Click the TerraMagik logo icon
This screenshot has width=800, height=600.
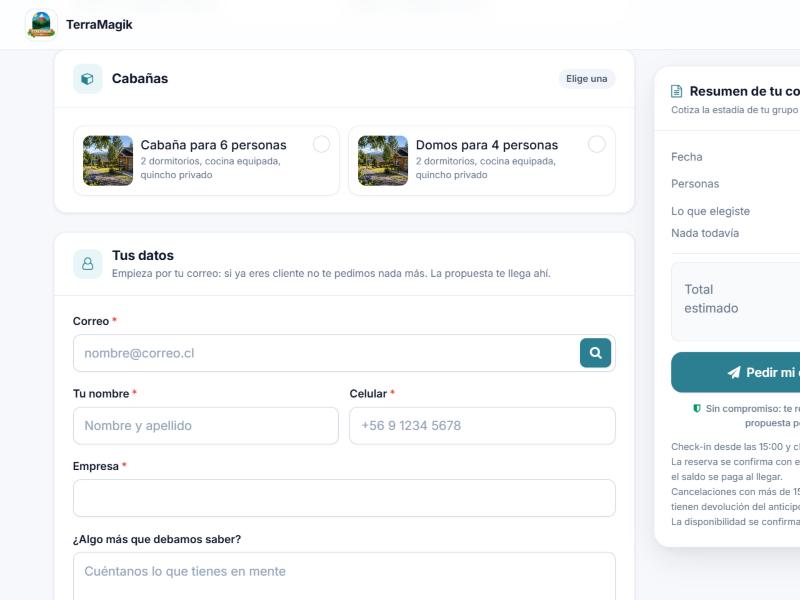click(41, 24)
